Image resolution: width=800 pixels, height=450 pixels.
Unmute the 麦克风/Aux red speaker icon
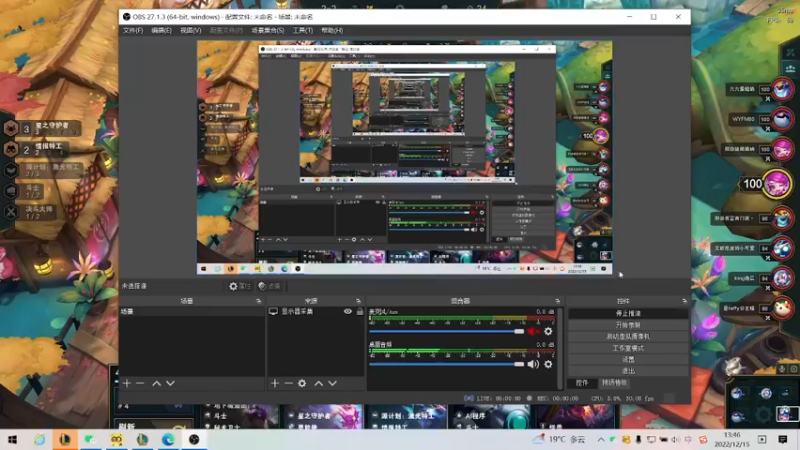(532, 332)
